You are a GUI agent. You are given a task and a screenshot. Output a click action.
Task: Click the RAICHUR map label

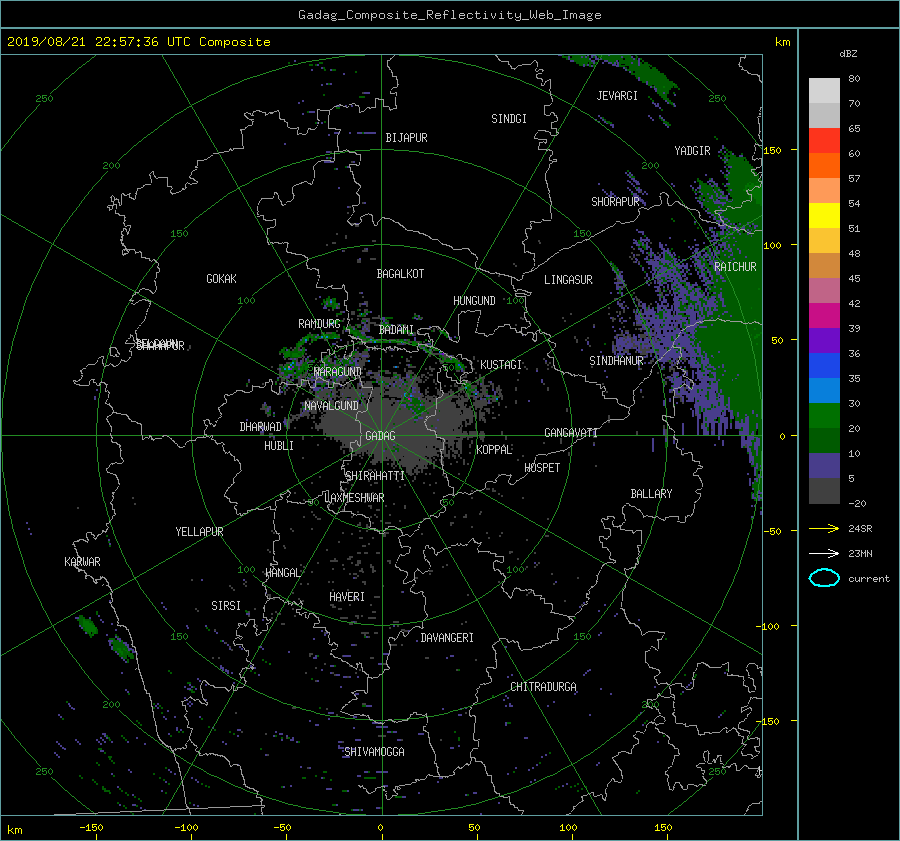pos(735,267)
